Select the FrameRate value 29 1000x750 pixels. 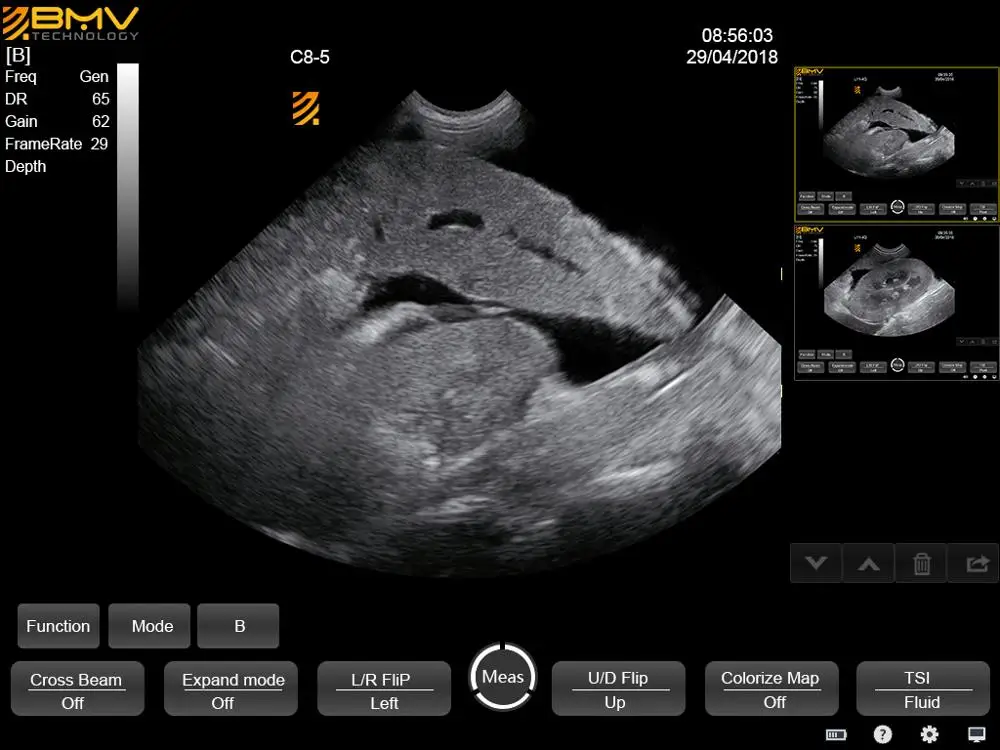pyautogui.click(x=99, y=144)
